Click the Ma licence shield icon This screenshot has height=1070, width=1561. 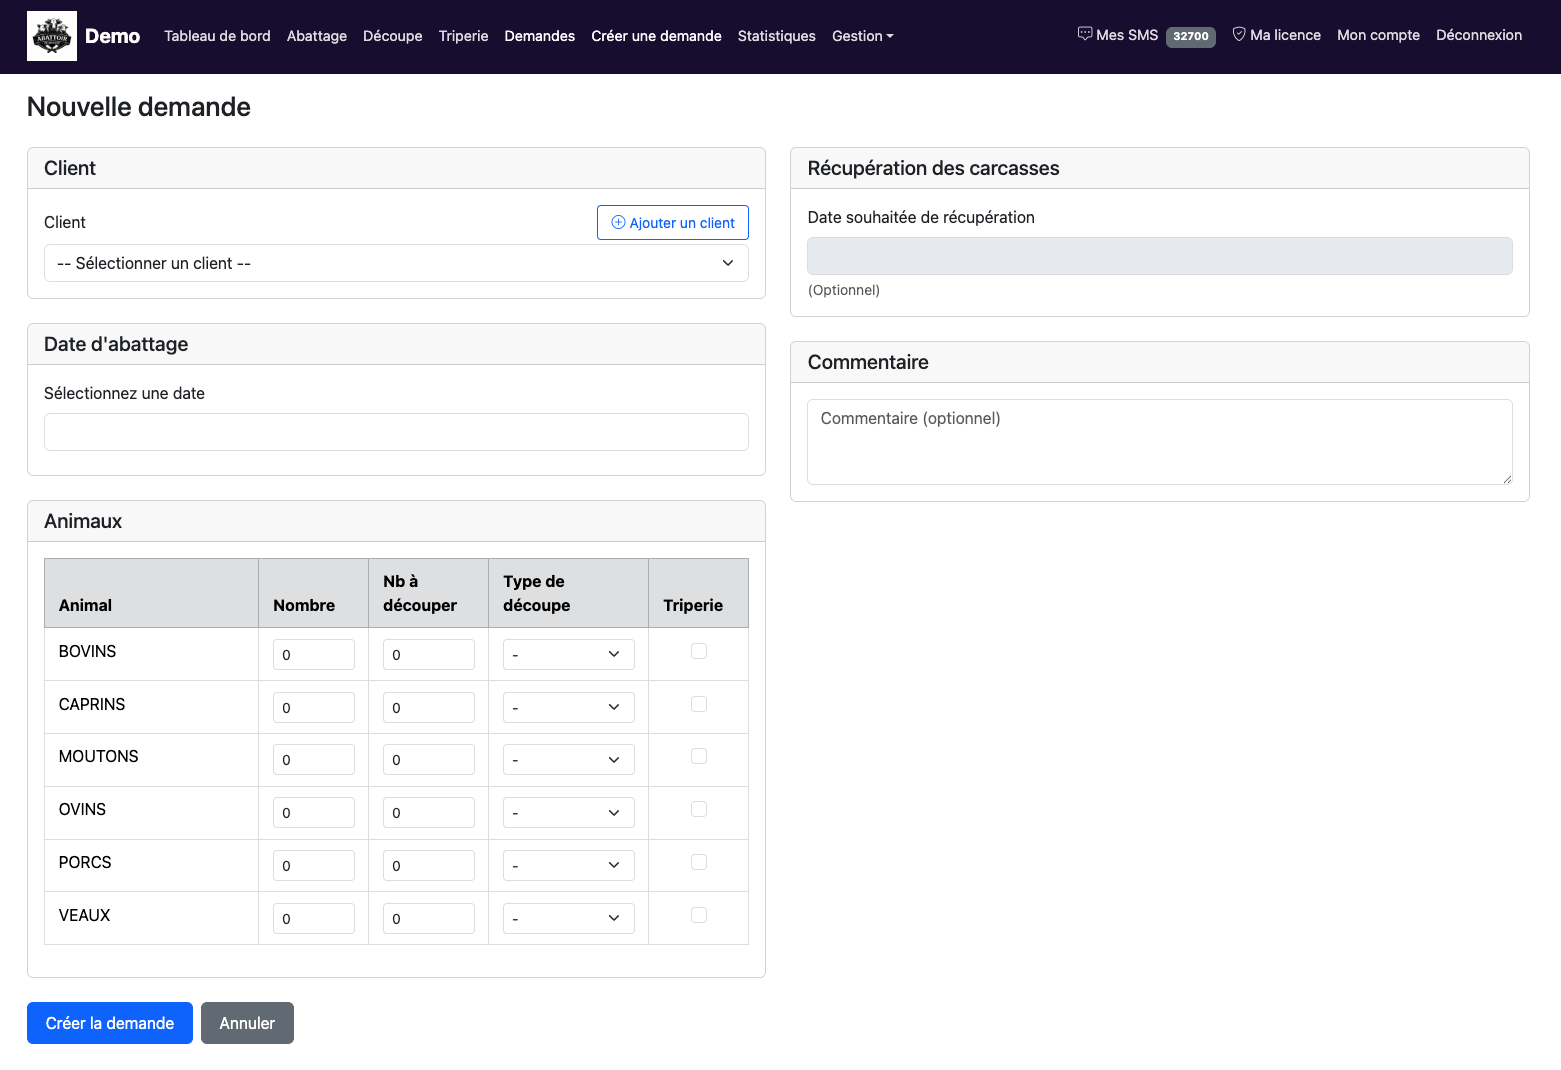click(1239, 34)
